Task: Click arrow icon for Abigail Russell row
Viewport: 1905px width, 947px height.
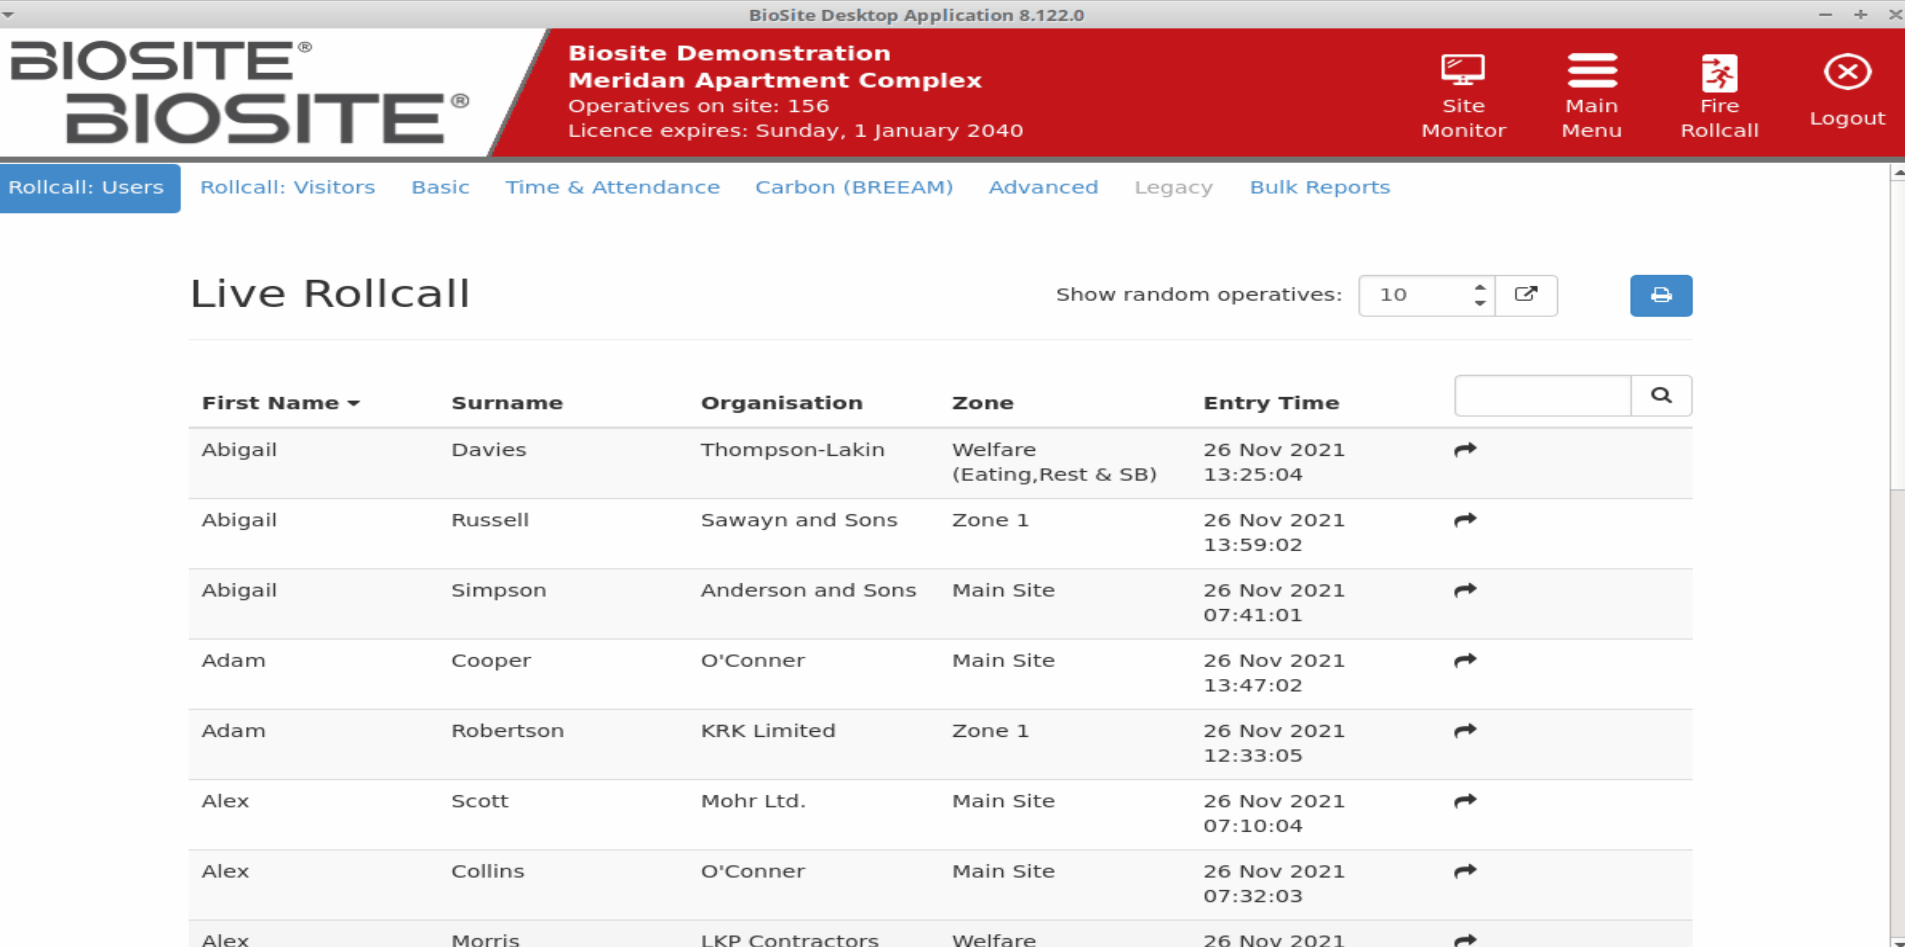Action: point(1465,520)
